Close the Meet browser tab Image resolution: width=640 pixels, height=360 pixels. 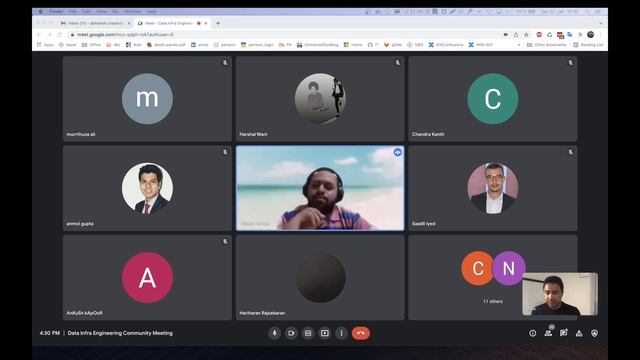pyautogui.click(x=206, y=23)
